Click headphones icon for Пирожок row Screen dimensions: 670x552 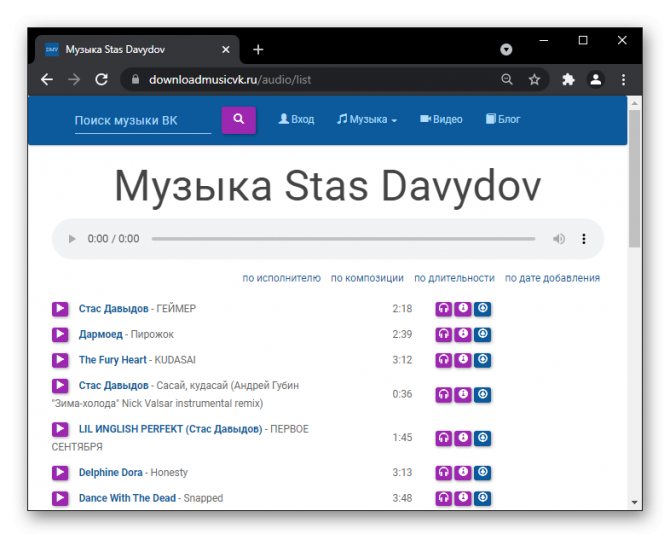[444, 334]
